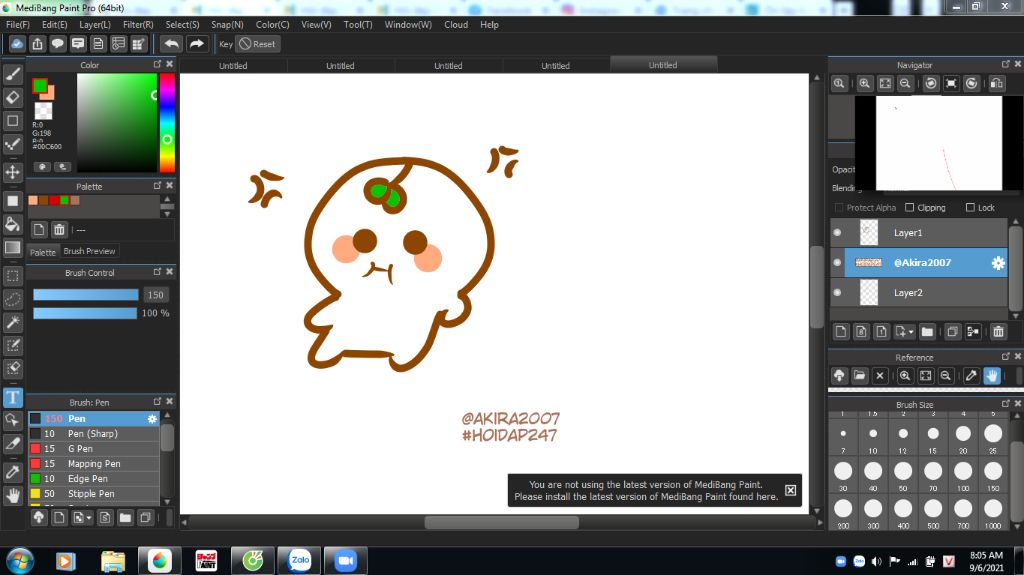Click the brush size slider bar

tap(86, 295)
